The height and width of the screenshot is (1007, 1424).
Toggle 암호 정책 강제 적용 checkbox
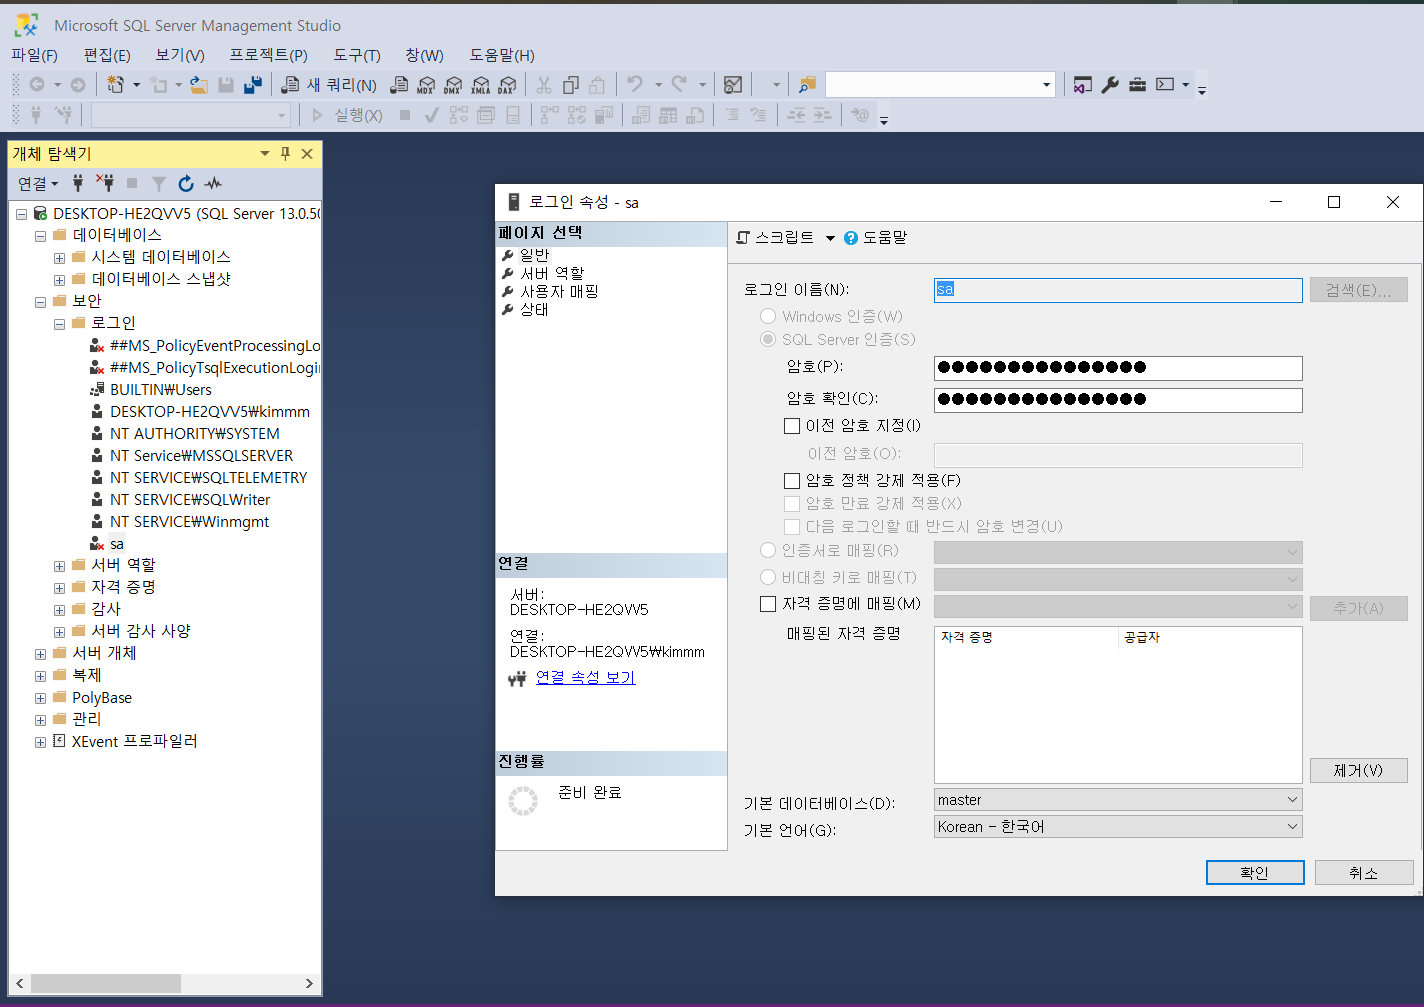[792, 481]
